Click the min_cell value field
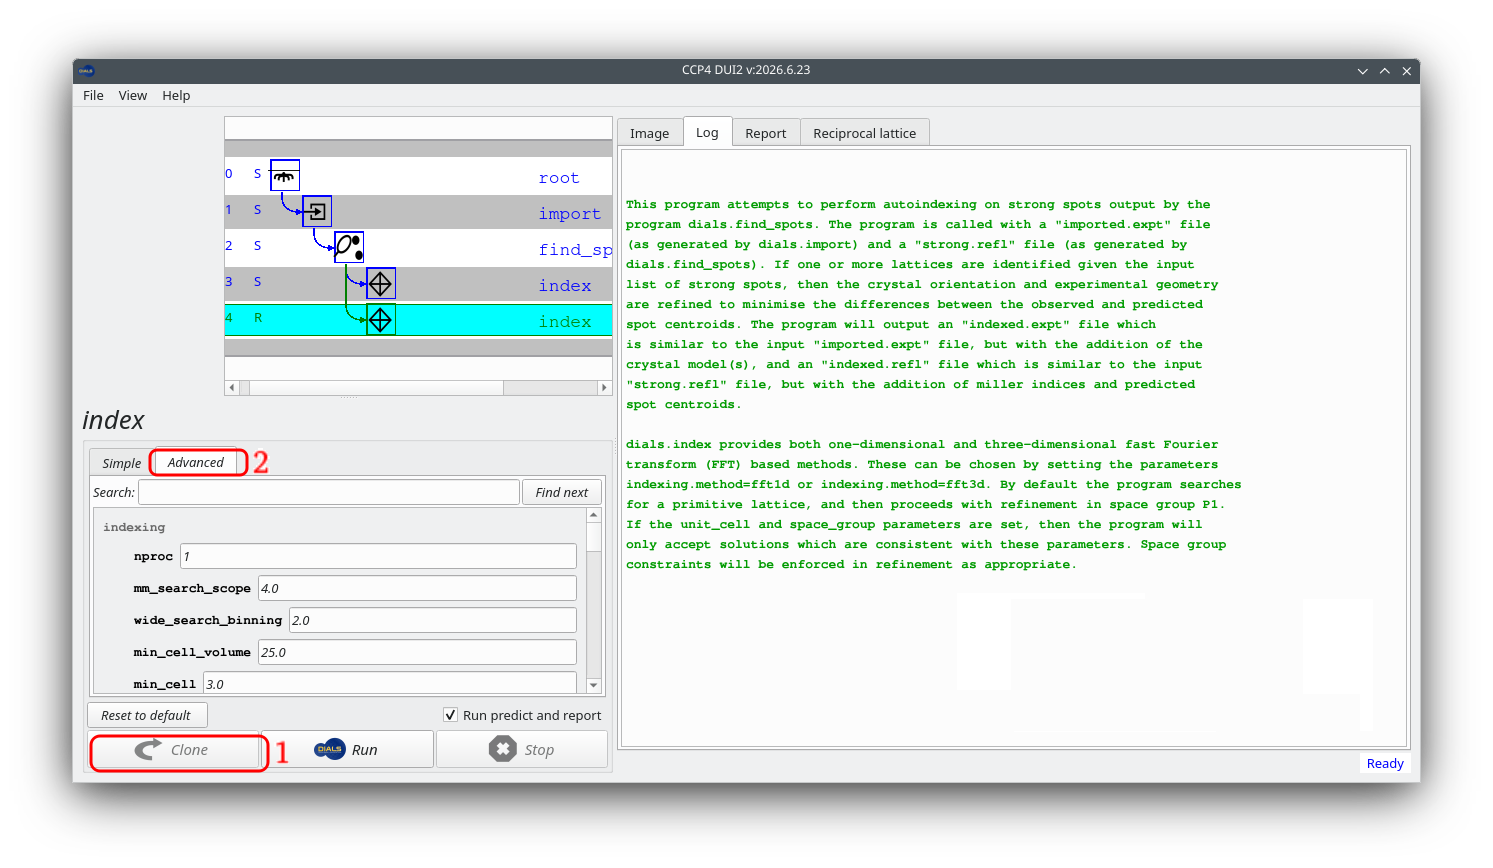The image size is (1493, 868). (390, 684)
